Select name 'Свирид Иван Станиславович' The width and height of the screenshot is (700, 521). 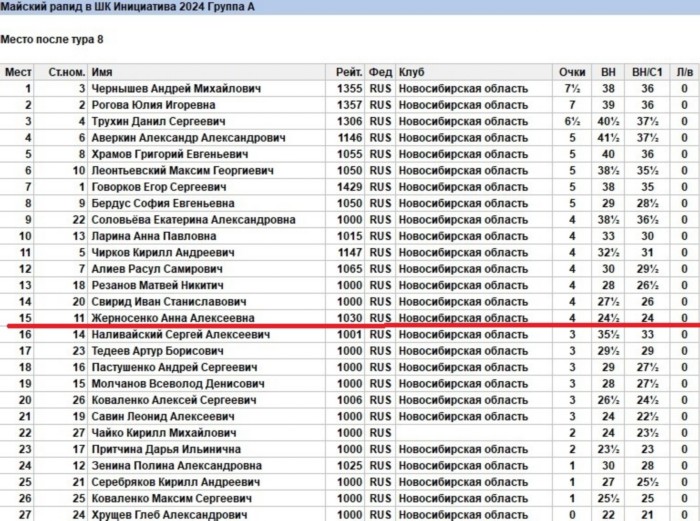(x=169, y=302)
